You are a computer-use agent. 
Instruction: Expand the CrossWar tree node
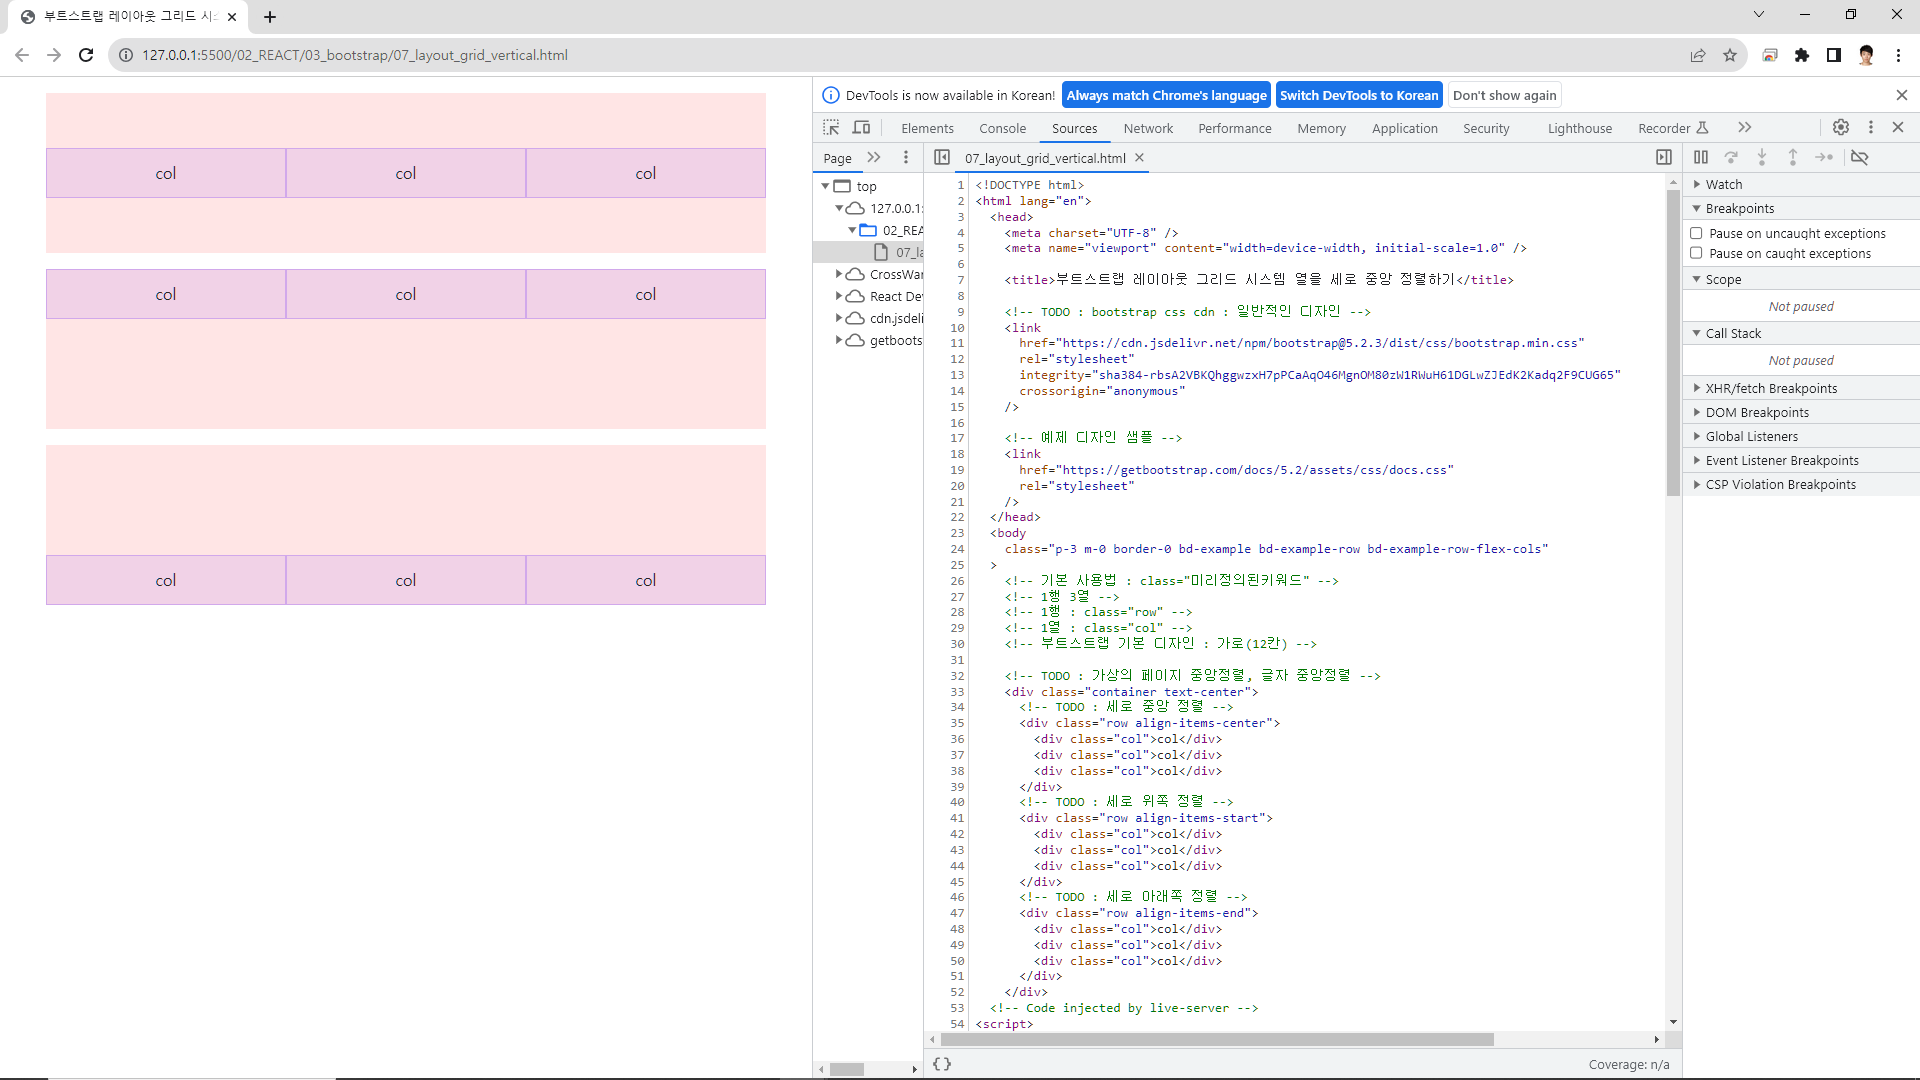839,274
